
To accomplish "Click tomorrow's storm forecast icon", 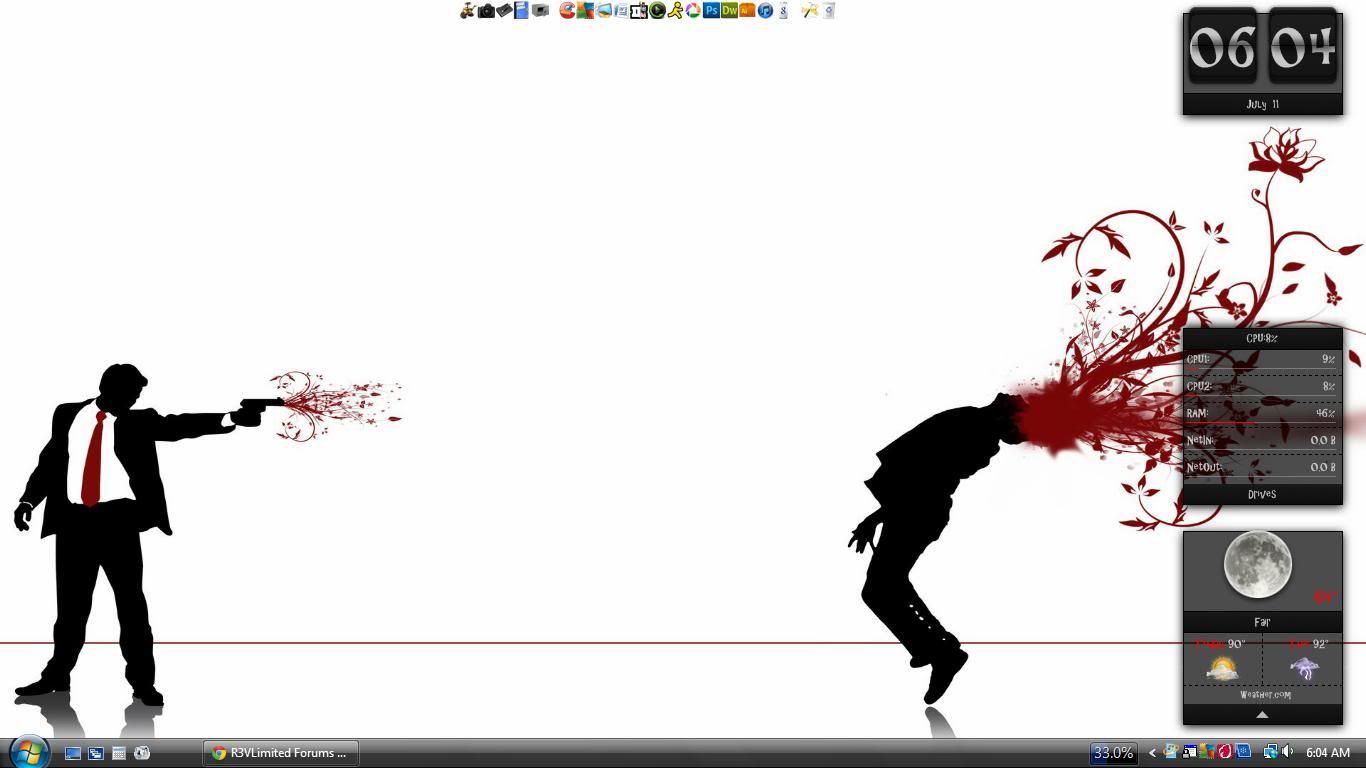I will click(1303, 669).
